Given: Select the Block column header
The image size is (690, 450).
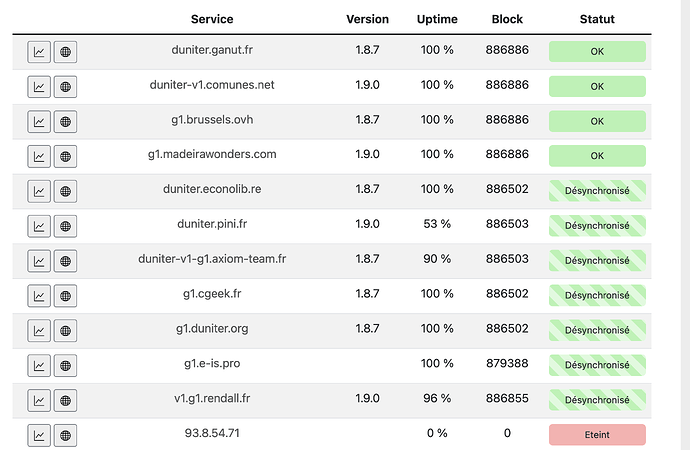Looking at the screenshot, I should [x=507, y=19].
